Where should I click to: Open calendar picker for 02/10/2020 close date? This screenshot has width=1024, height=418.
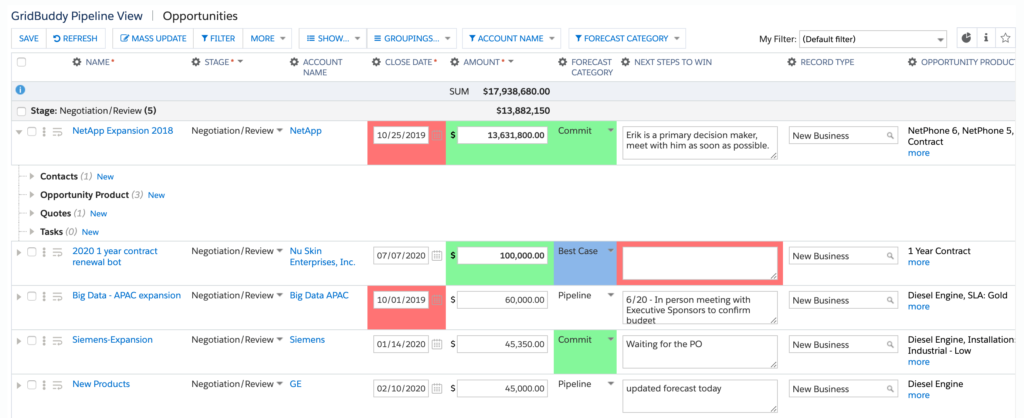[437, 389]
